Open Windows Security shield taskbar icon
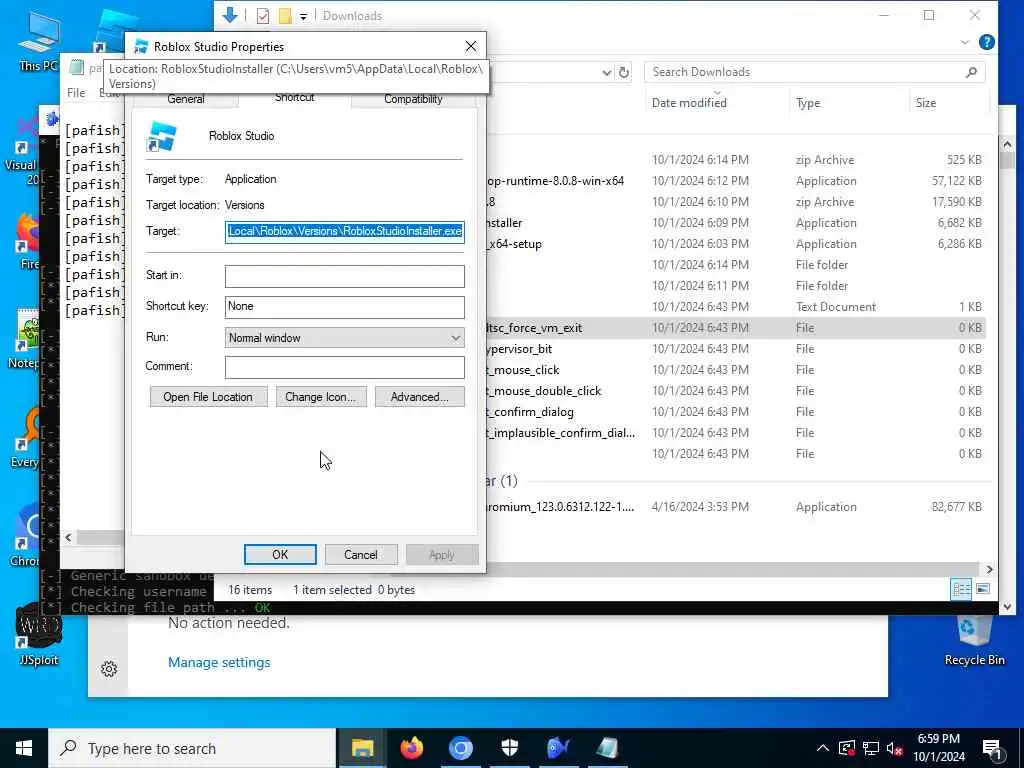 tap(509, 748)
